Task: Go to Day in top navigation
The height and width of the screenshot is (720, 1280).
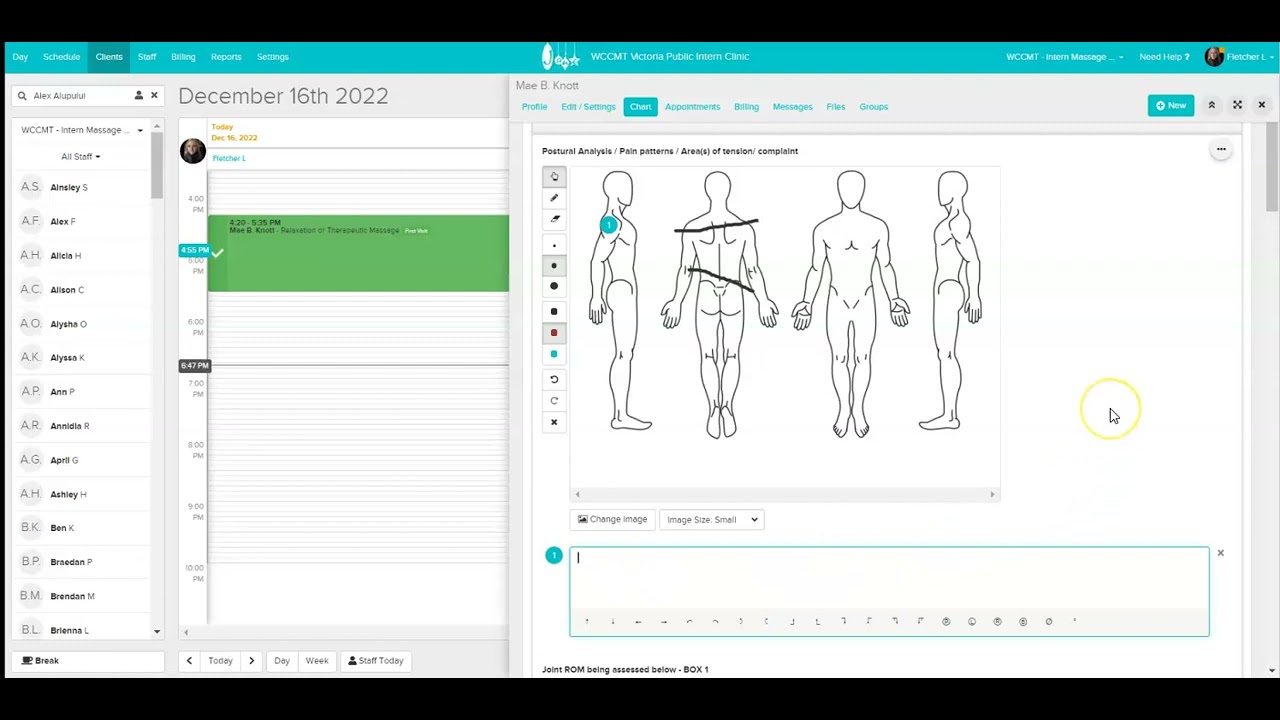Action: [x=20, y=57]
